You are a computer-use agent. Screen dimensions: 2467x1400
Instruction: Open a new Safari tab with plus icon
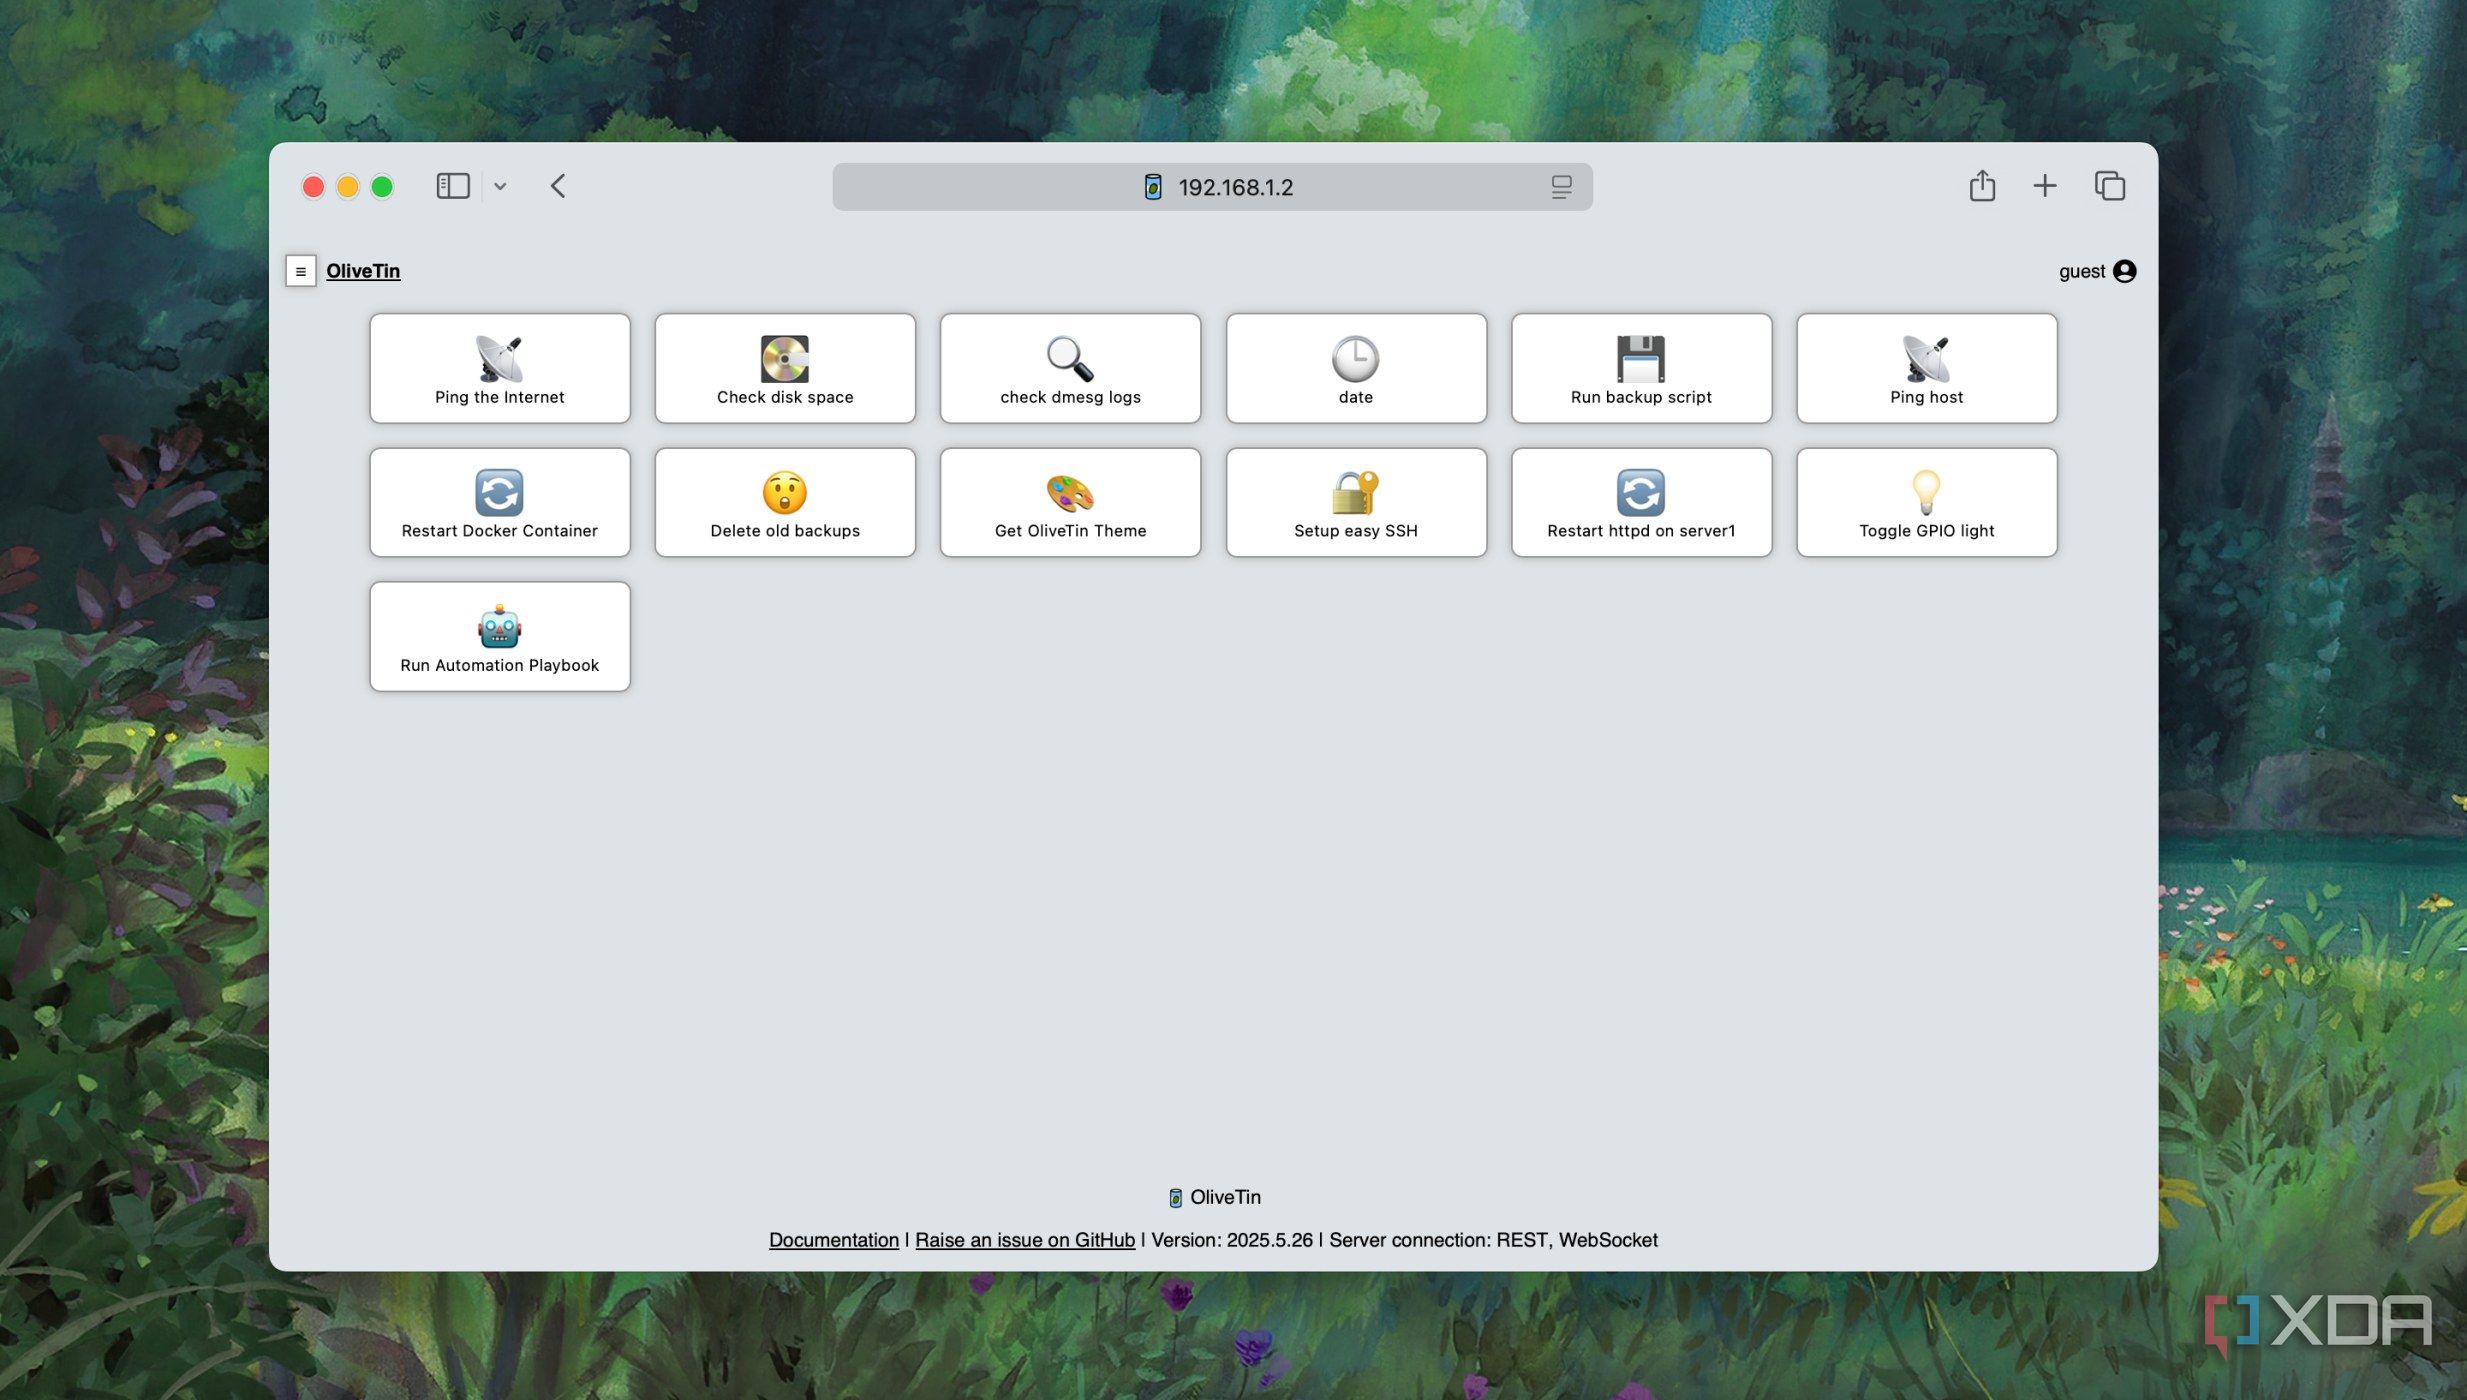tap(2044, 186)
